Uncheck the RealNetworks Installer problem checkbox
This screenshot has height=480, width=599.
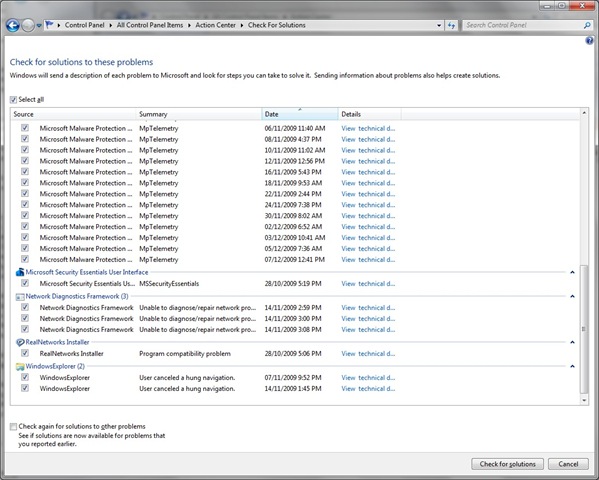point(25,353)
